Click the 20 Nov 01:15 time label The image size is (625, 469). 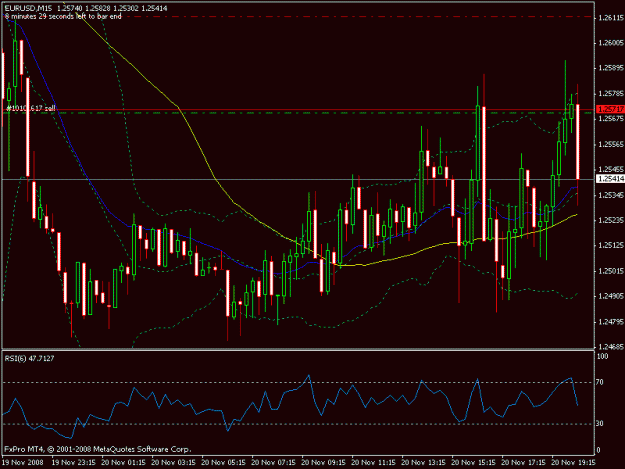point(123,463)
